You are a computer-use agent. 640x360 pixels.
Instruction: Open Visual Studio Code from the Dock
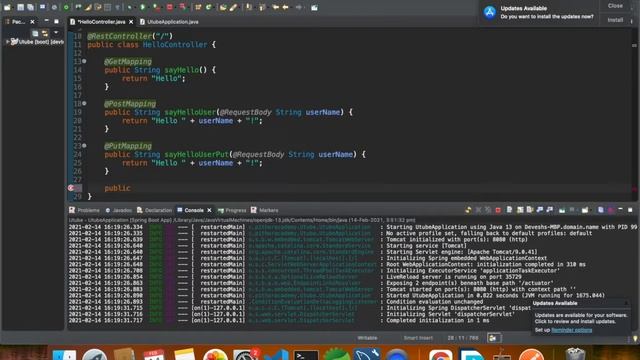(276, 355)
